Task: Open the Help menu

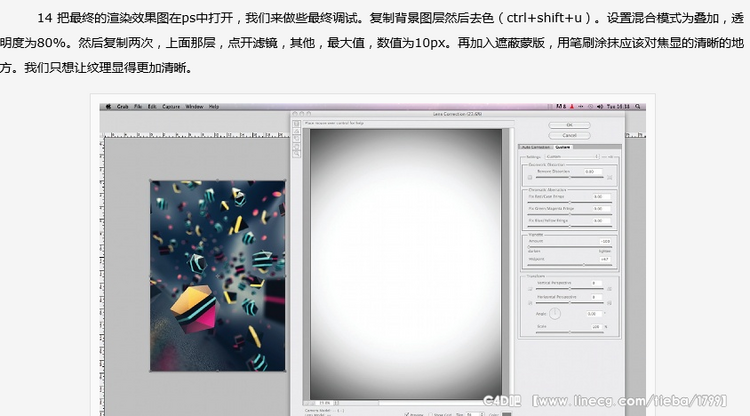Action: 214,107
